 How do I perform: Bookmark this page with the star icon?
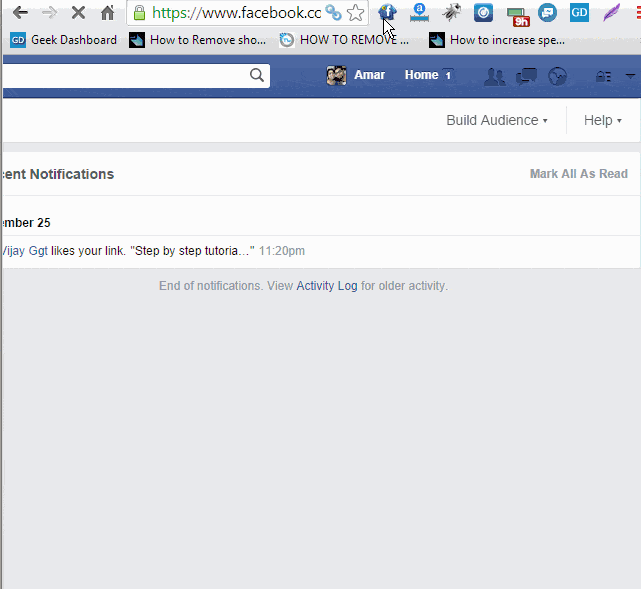click(355, 13)
